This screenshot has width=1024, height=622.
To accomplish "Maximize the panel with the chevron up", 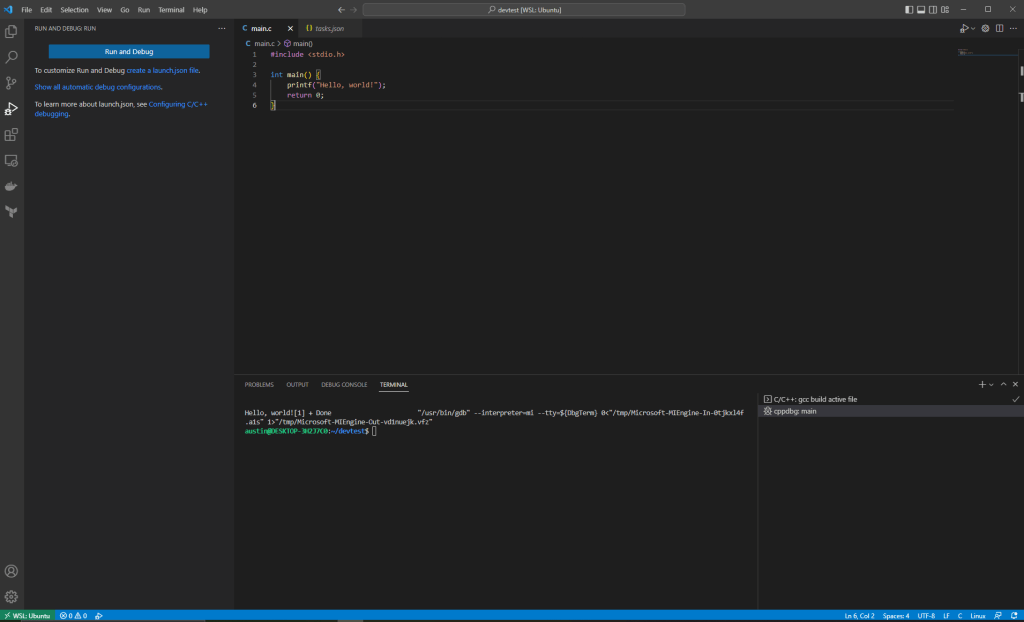I will [1003, 384].
